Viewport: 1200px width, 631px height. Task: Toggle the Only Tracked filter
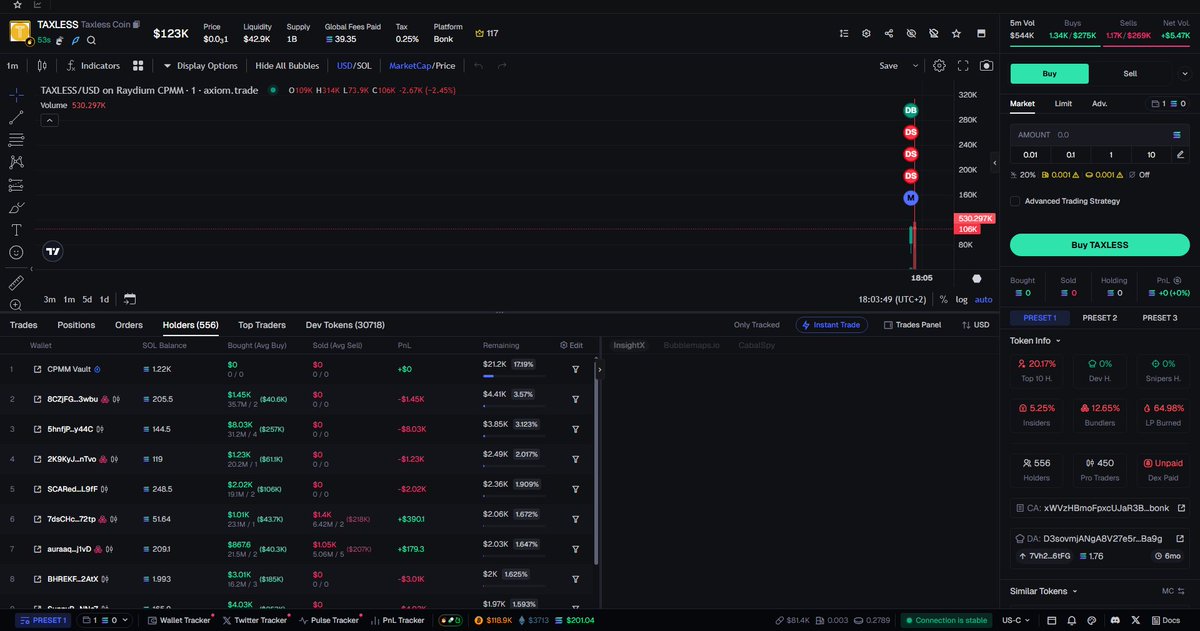tap(756, 325)
